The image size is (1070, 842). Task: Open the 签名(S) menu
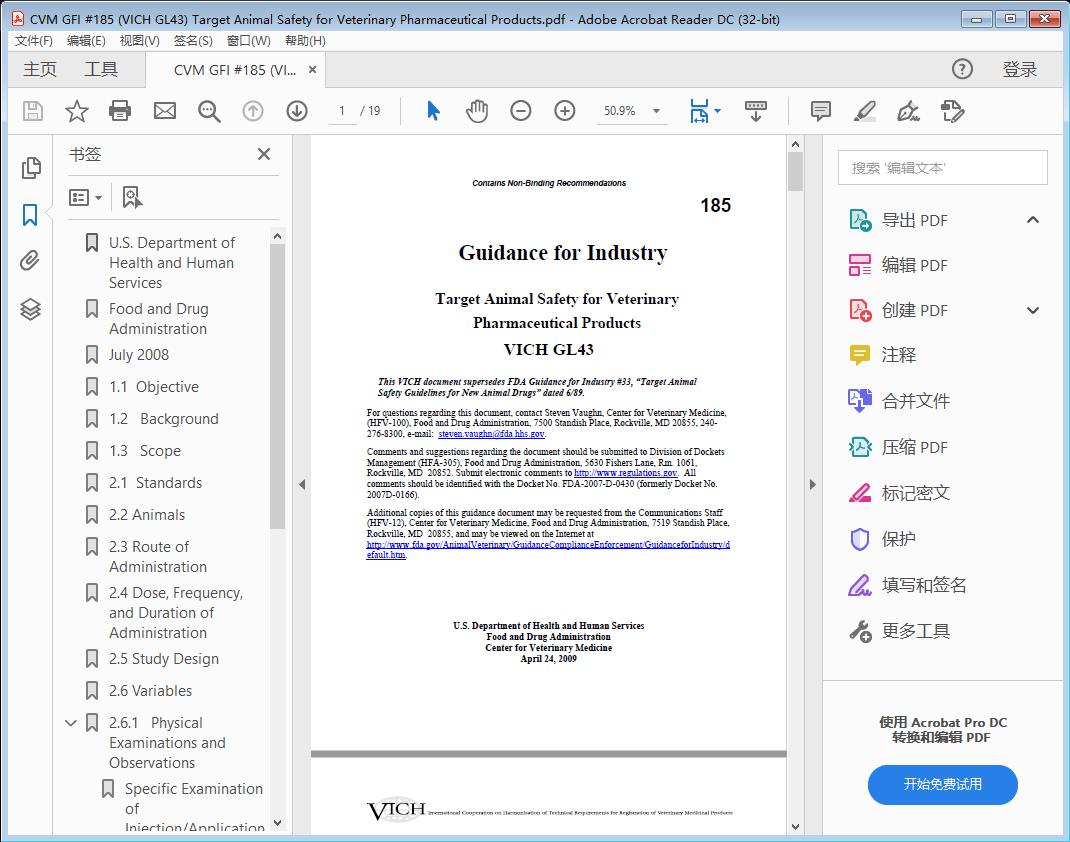pyautogui.click(x=193, y=41)
